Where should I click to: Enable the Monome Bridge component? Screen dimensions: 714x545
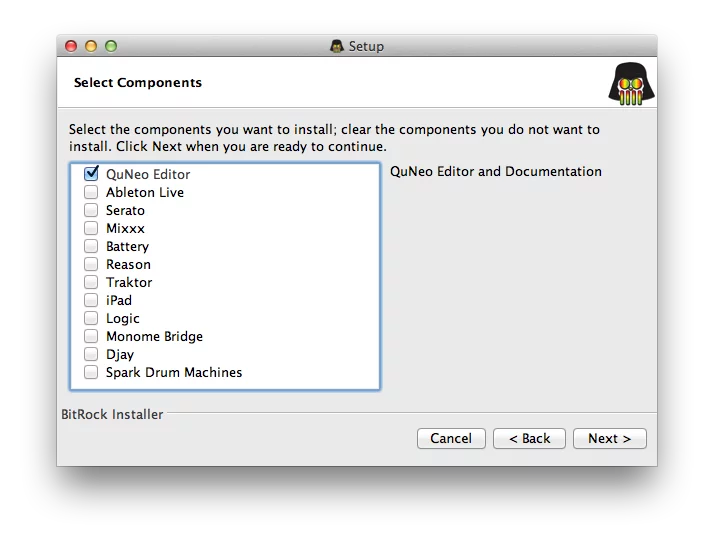click(91, 336)
